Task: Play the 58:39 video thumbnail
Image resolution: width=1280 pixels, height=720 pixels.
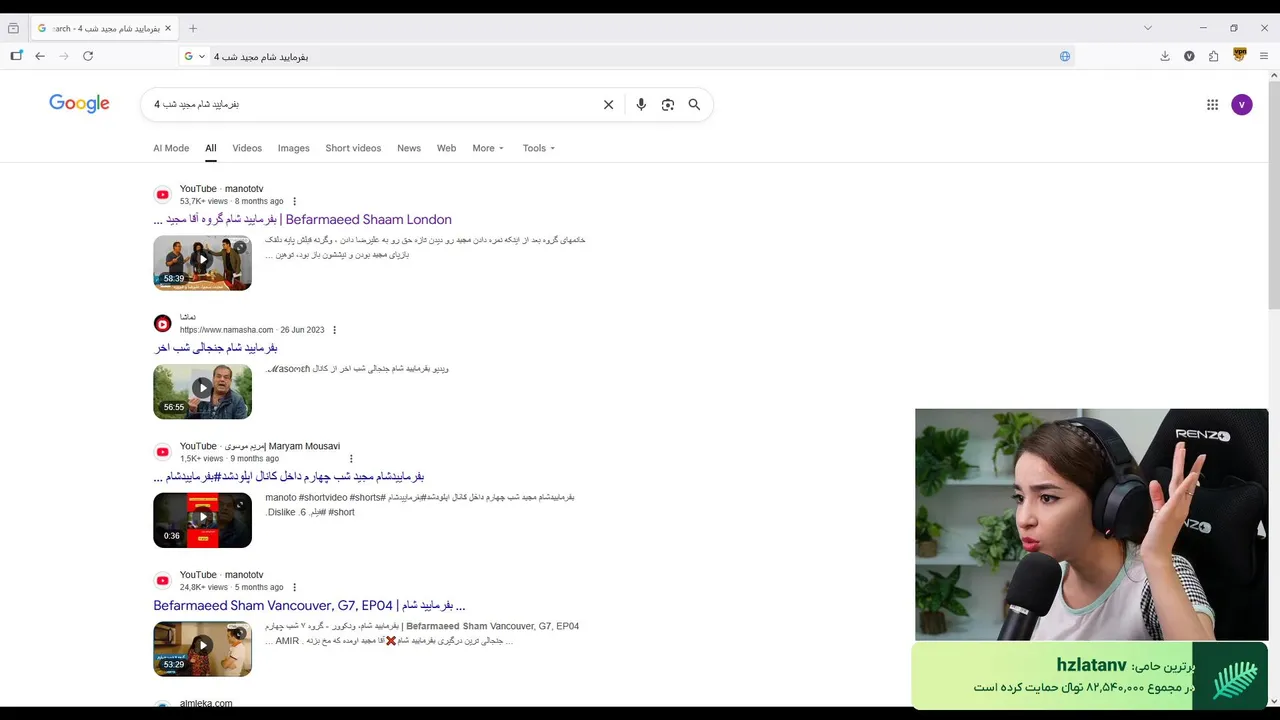Action: pos(202,263)
